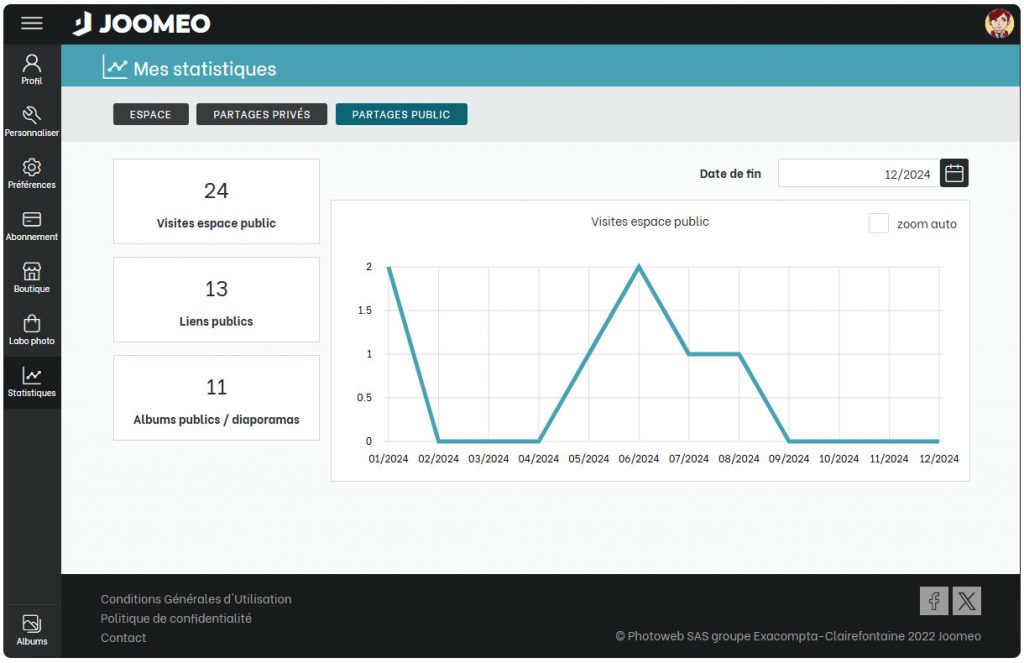Open the calendar date picker
The image size is (1024, 663).
tap(955, 174)
